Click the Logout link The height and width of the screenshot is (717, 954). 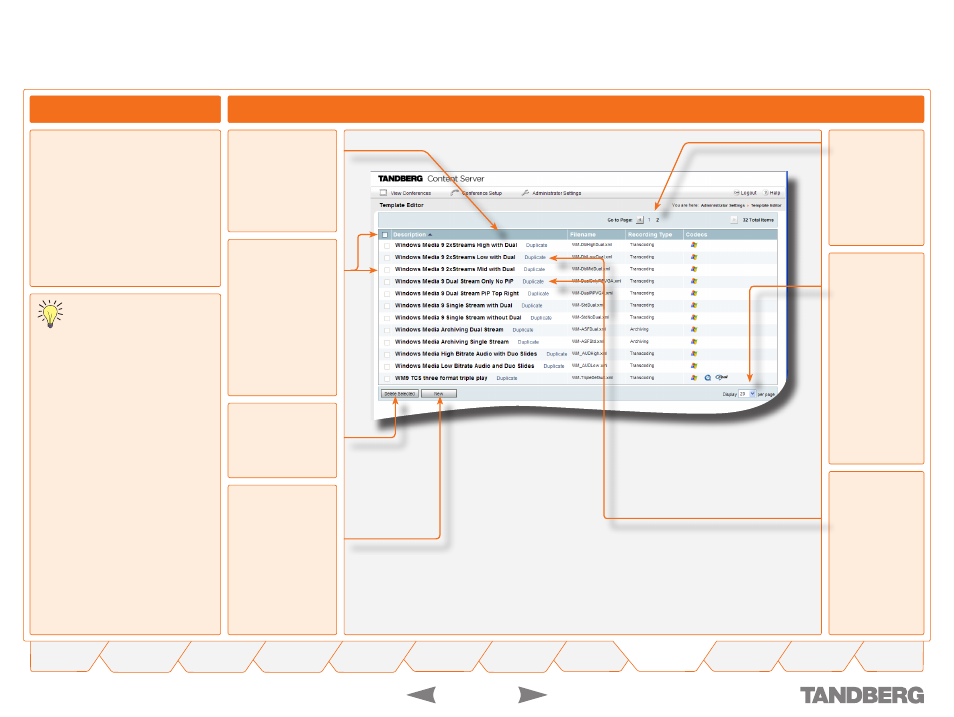[748, 193]
